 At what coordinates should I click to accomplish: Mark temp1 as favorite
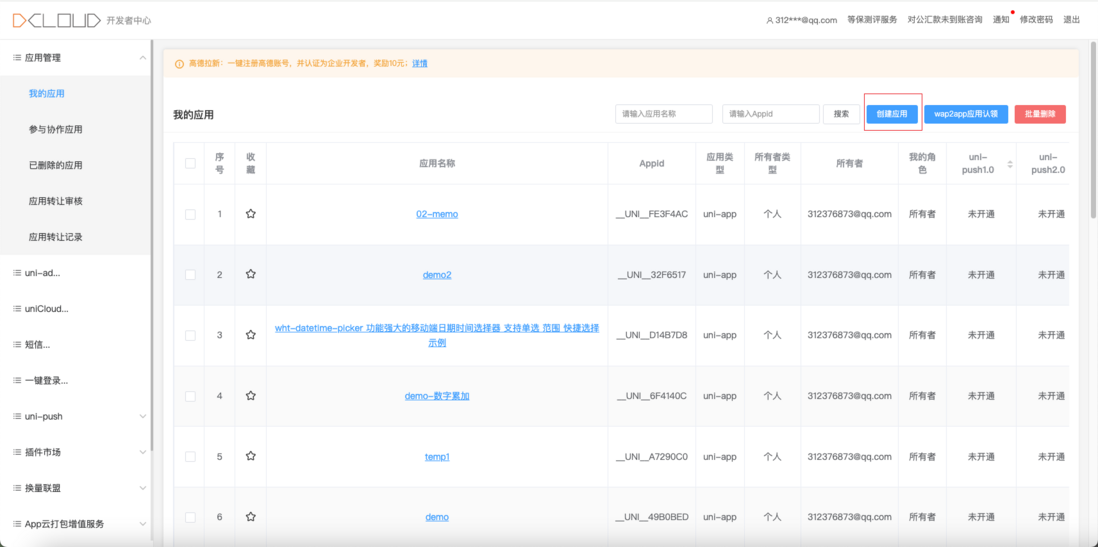251,457
